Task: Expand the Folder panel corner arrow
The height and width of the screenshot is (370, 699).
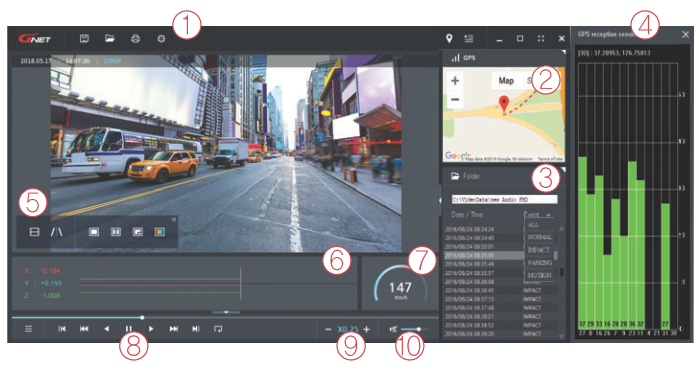Action: (x=563, y=170)
